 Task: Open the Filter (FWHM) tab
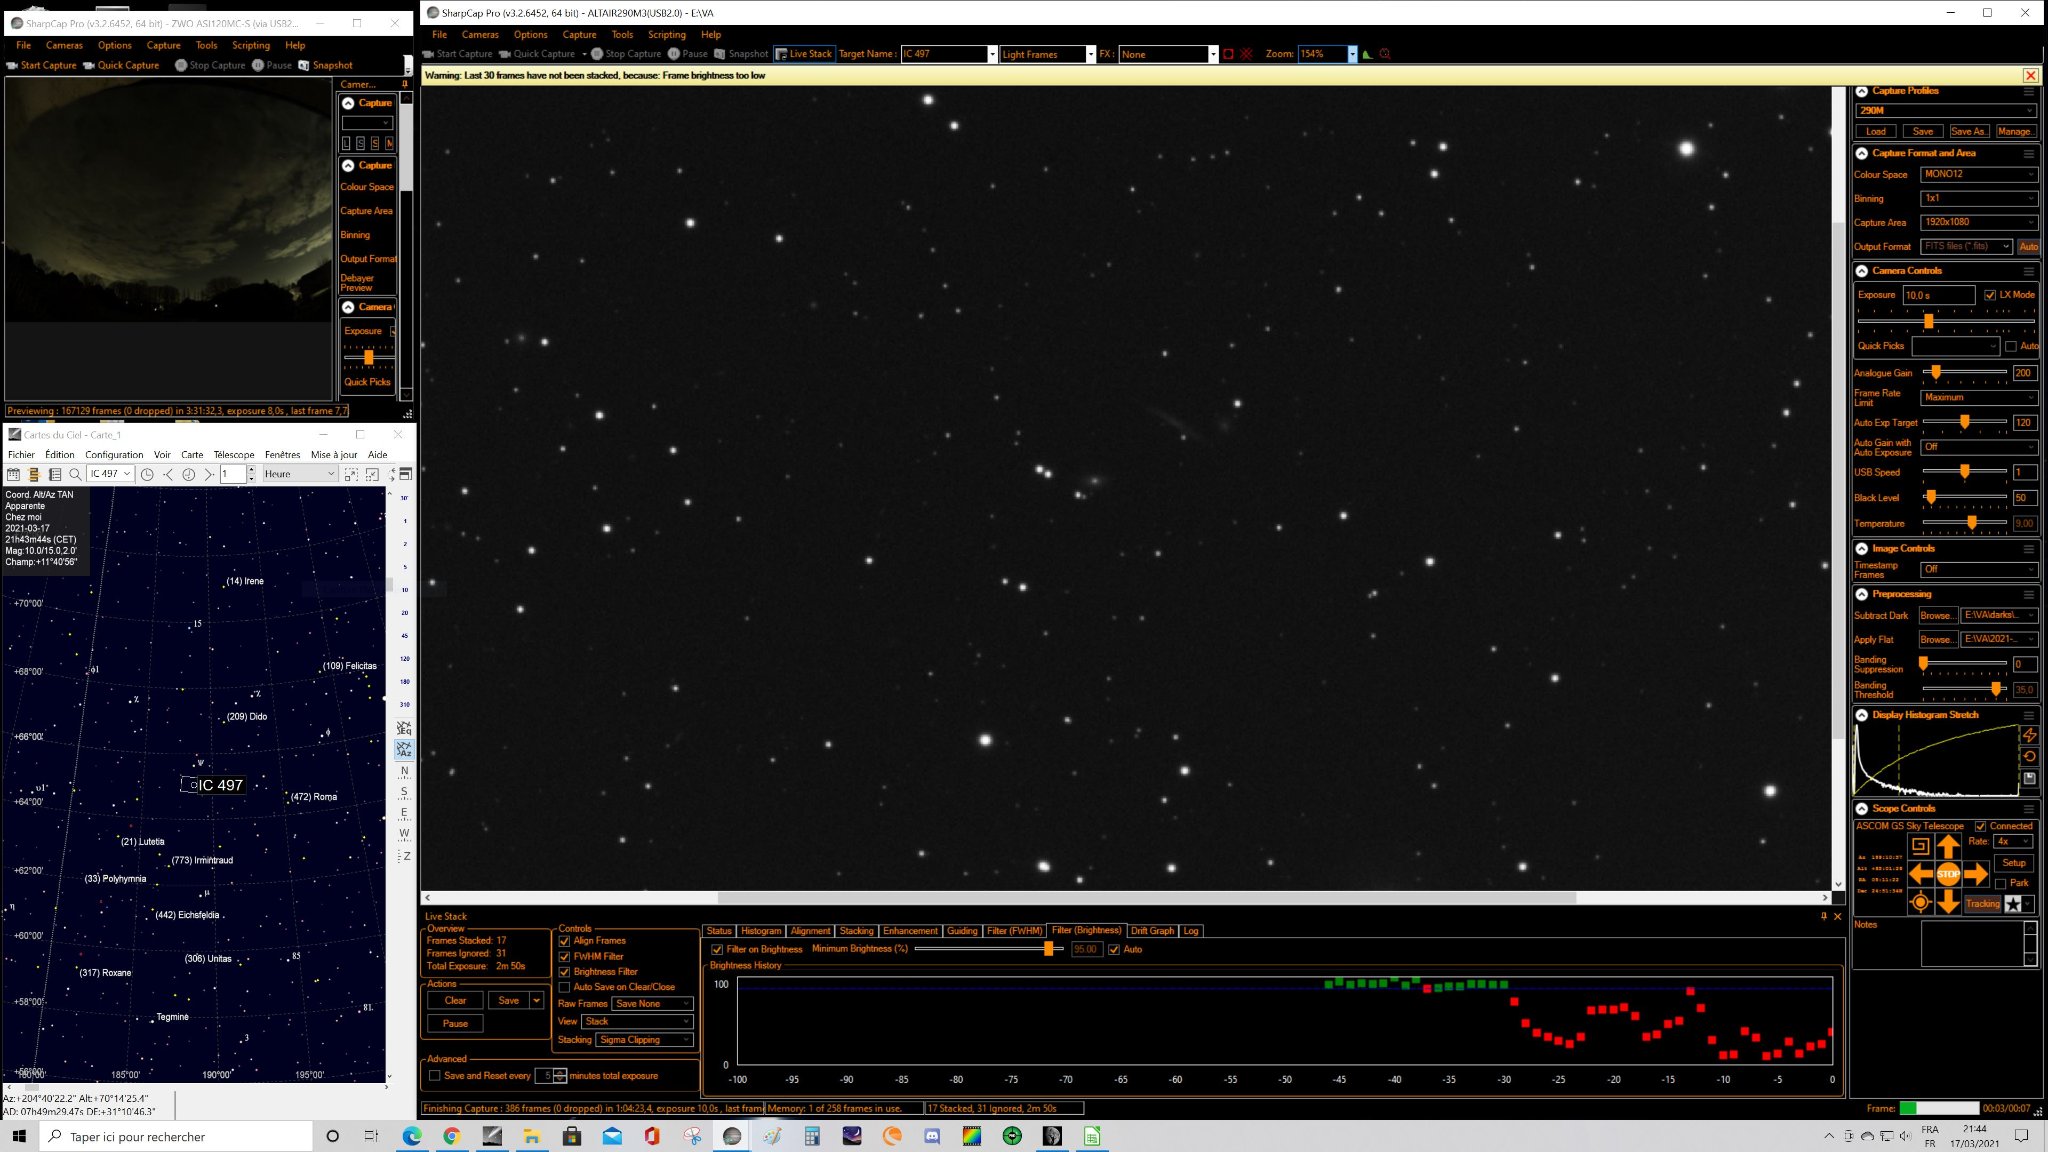tap(1014, 931)
